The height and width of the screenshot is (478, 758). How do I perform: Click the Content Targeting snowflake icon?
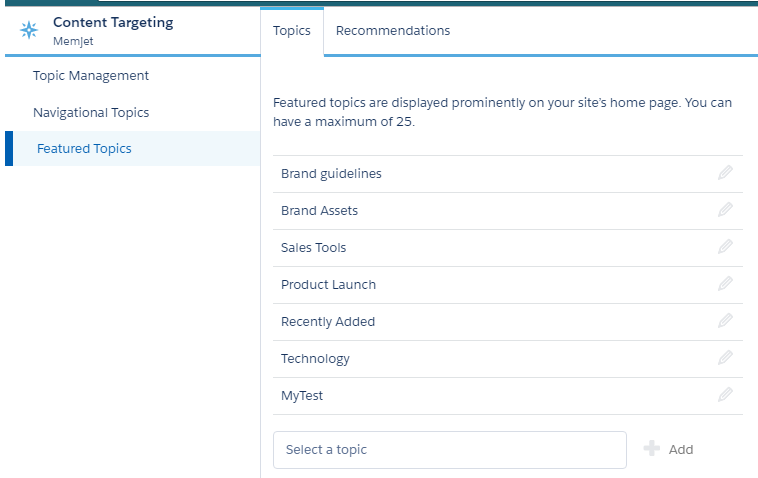[28, 30]
